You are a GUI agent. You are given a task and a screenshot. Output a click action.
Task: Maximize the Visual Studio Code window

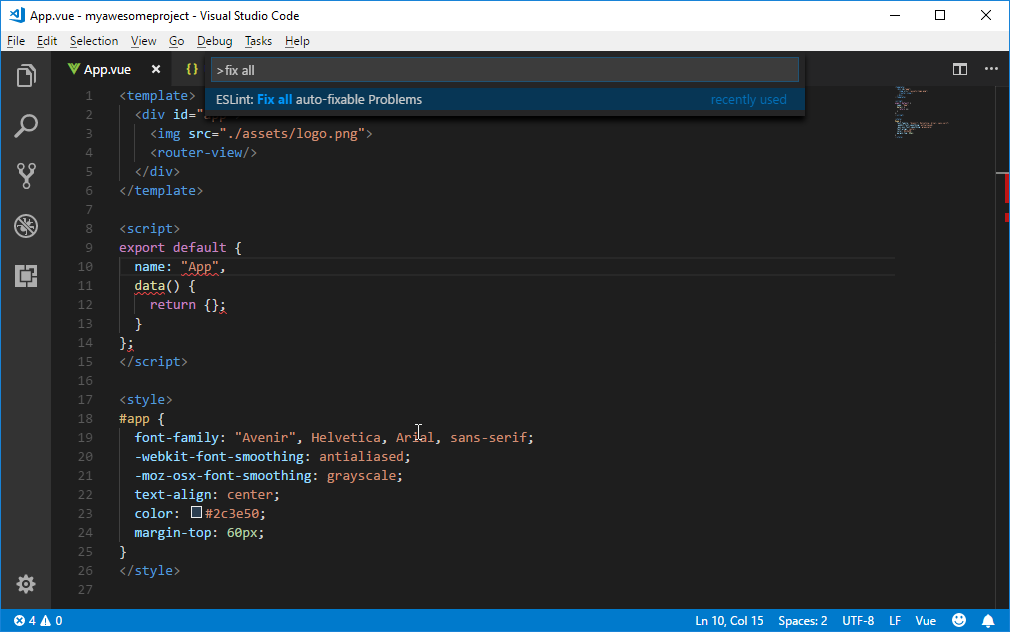tap(940, 15)
